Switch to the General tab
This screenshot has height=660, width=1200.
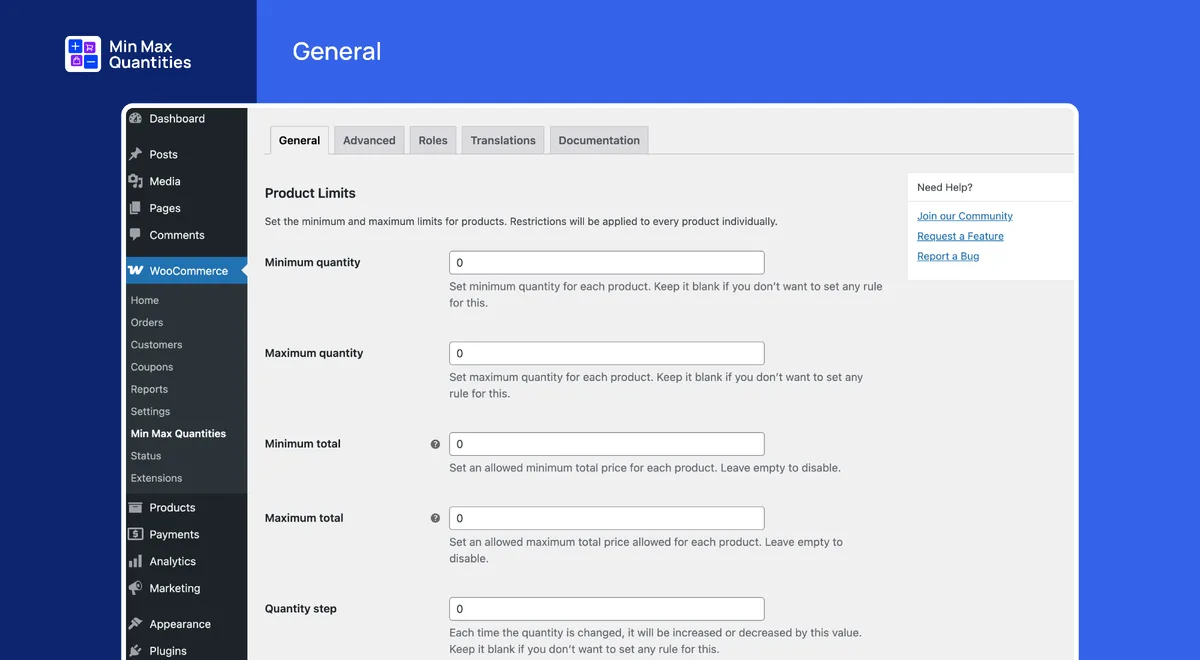pos(299,140)
